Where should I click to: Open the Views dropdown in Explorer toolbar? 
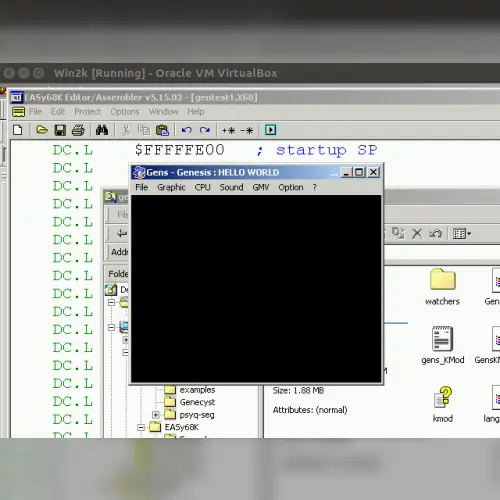click(462, 234)
